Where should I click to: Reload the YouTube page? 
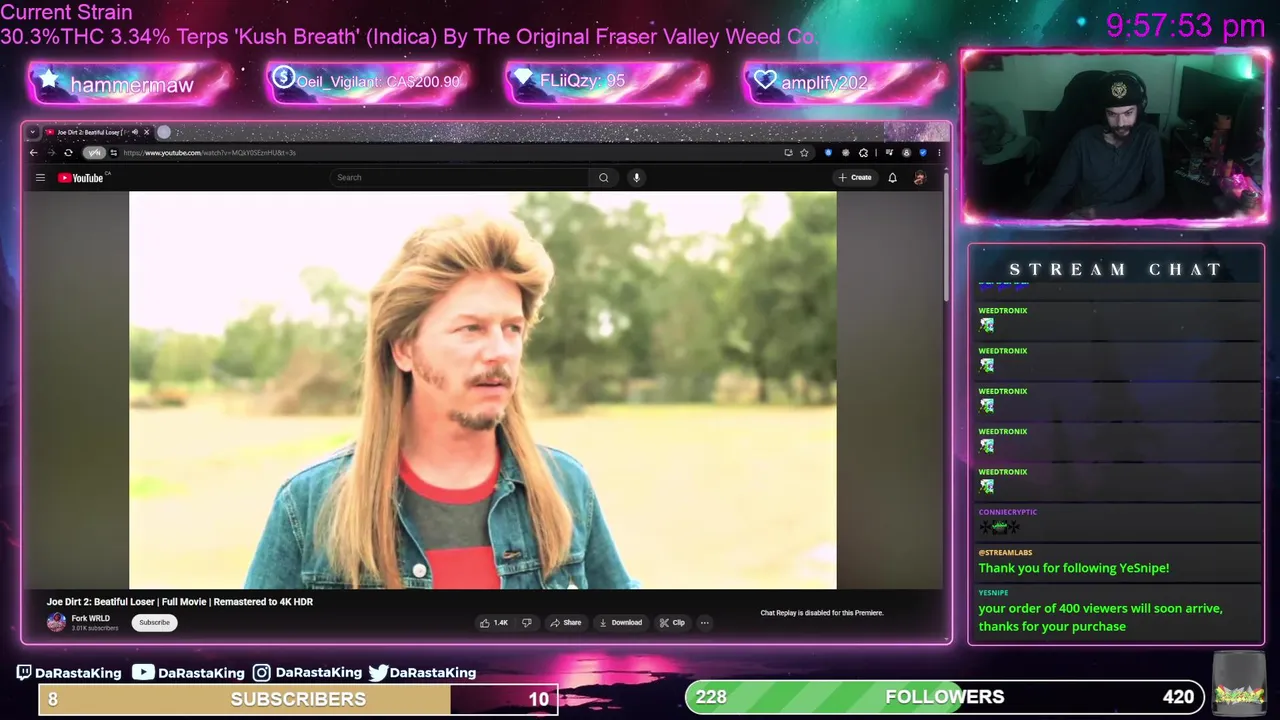[x=68, y=153]
